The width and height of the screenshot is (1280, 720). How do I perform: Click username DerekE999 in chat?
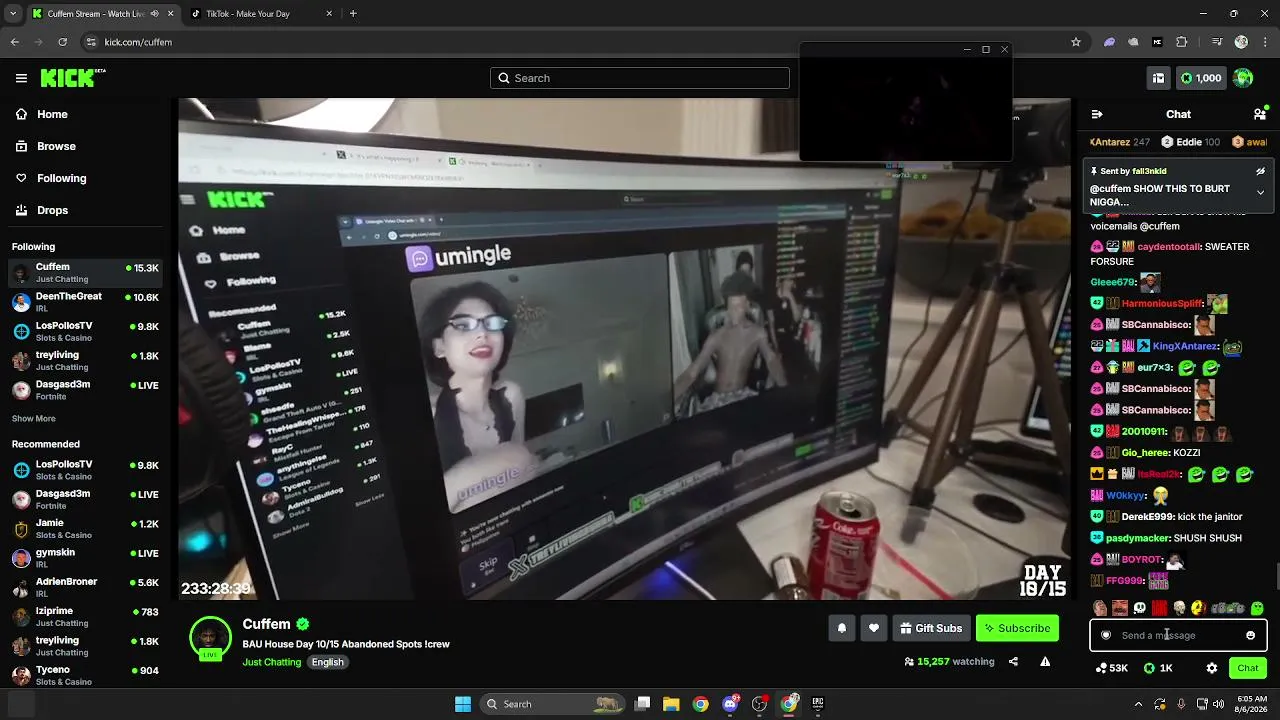(1147, 517)
